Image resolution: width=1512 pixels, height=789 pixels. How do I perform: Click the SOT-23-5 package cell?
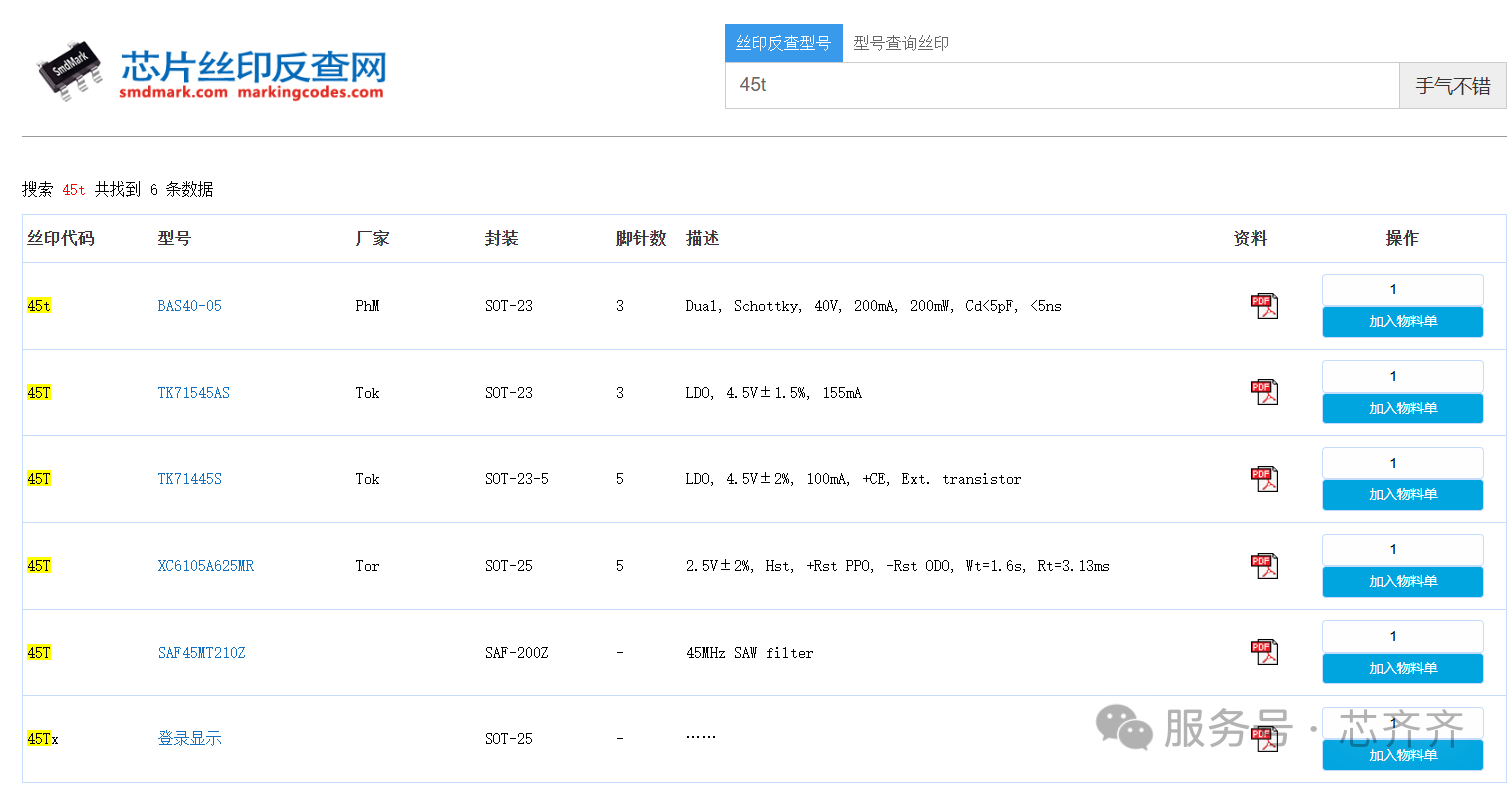[517, 479]
